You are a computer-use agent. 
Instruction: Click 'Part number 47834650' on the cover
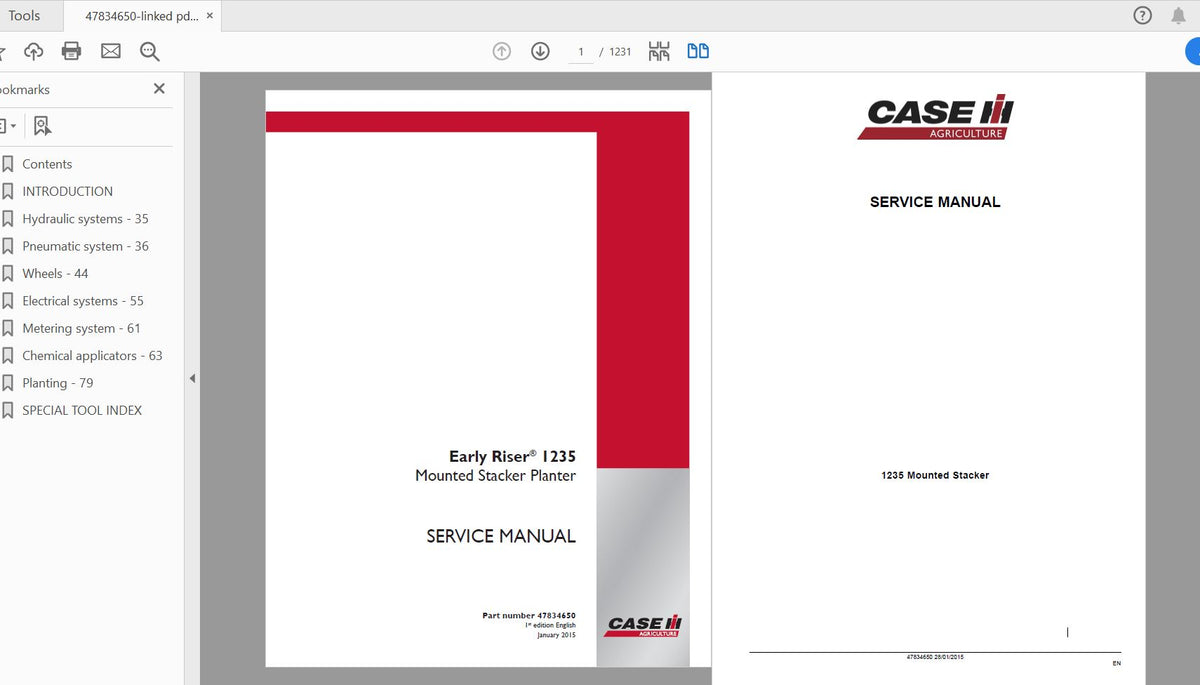pos(529,616)
